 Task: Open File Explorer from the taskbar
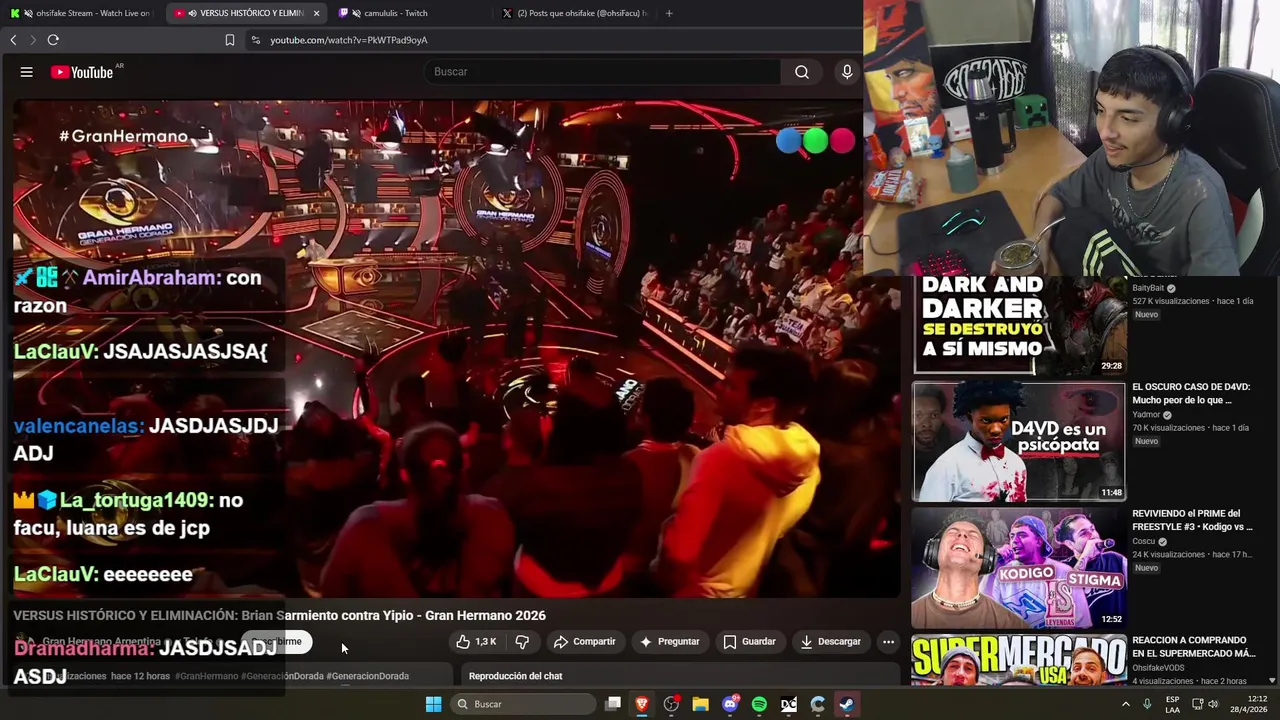click(701, 704)
